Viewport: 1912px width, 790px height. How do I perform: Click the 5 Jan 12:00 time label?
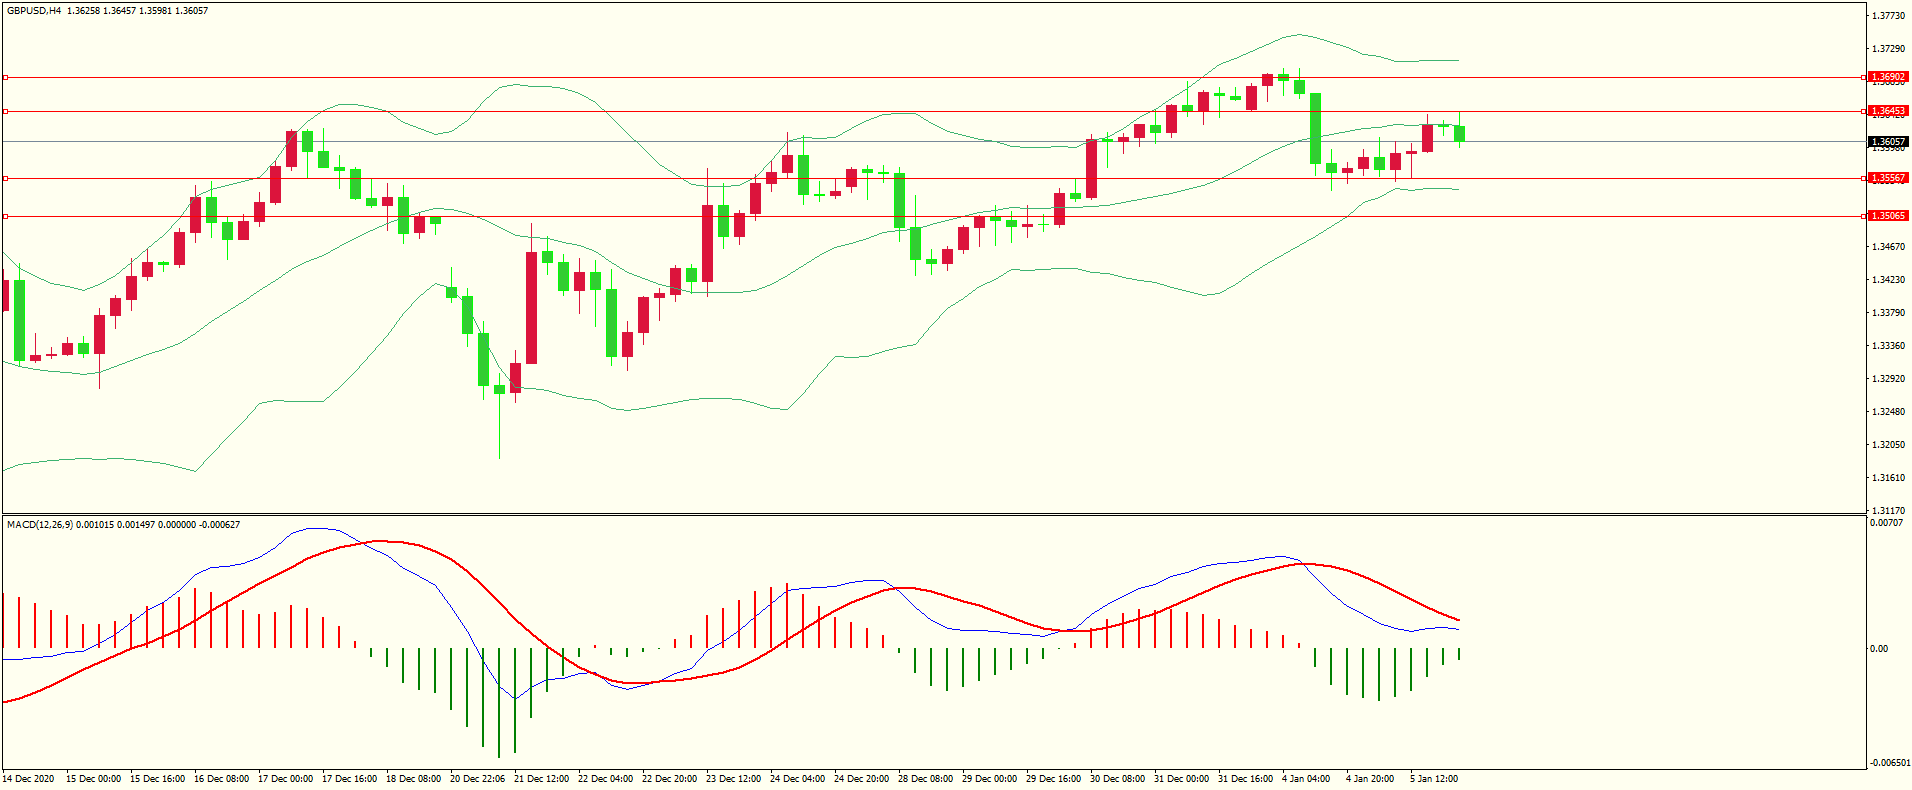click(1434, 779)
